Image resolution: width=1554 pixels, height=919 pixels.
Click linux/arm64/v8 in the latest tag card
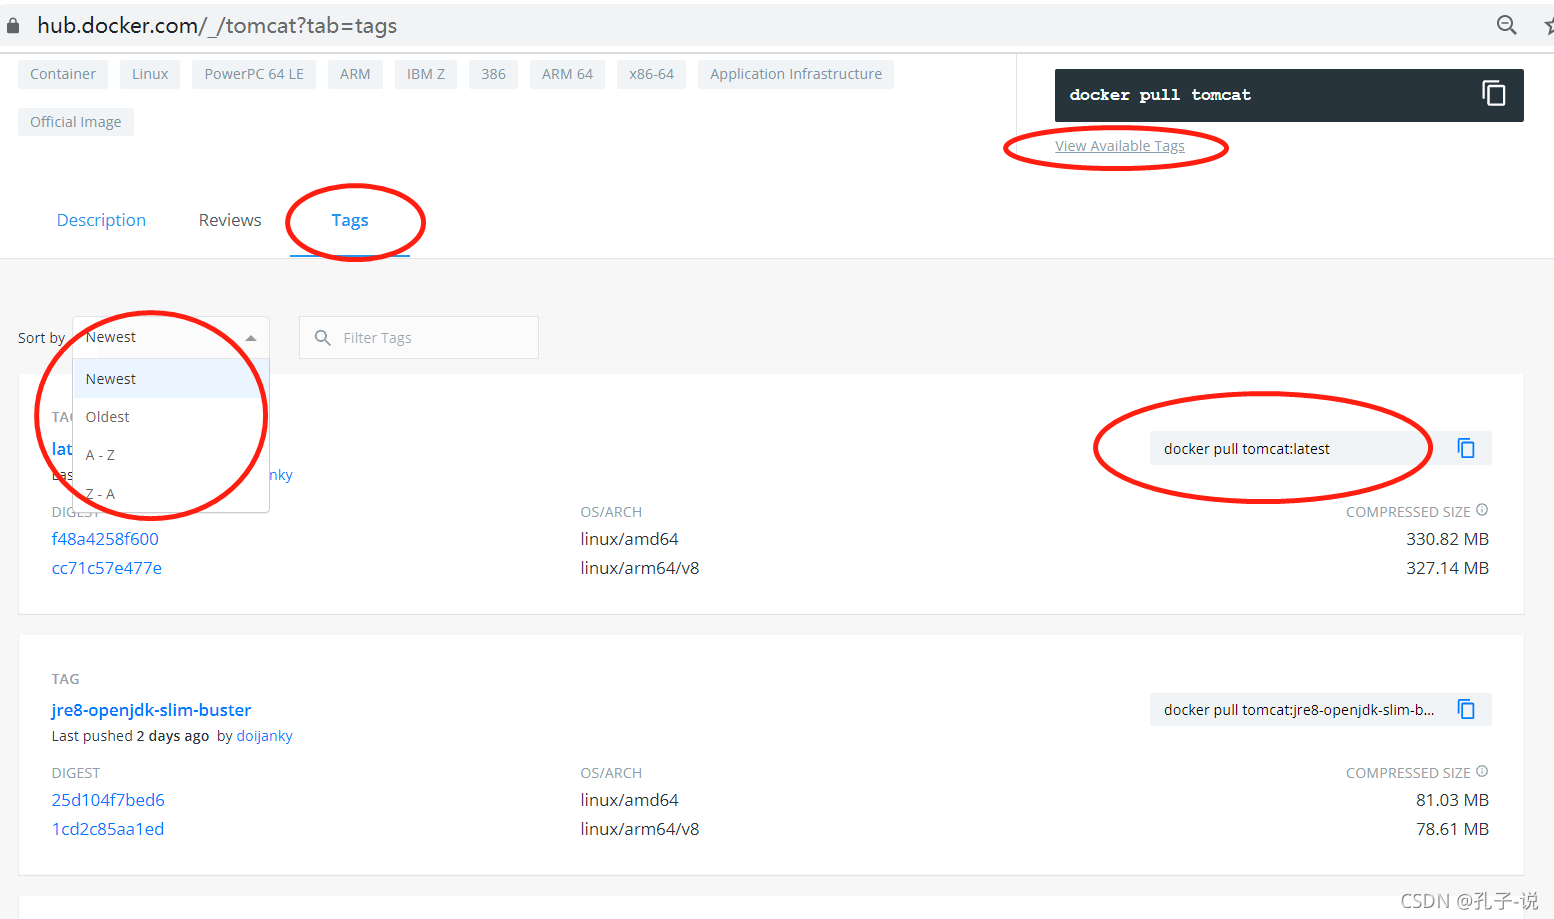640,568
